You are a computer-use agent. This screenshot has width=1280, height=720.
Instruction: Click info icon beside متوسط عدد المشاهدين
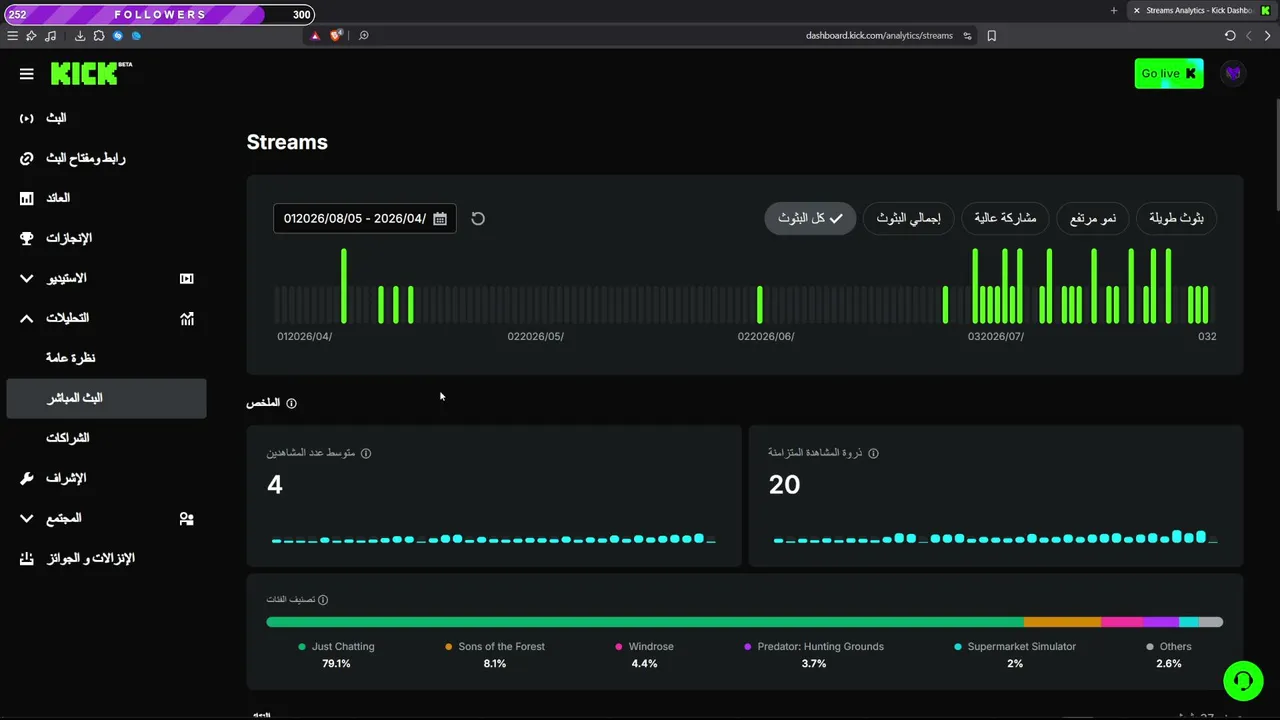366,453
